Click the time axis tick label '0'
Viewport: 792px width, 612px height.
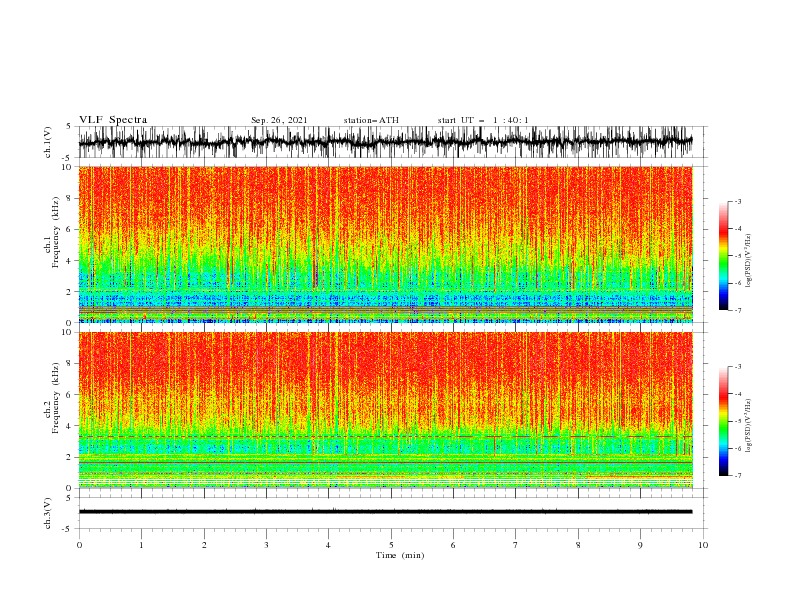[79, 545]
